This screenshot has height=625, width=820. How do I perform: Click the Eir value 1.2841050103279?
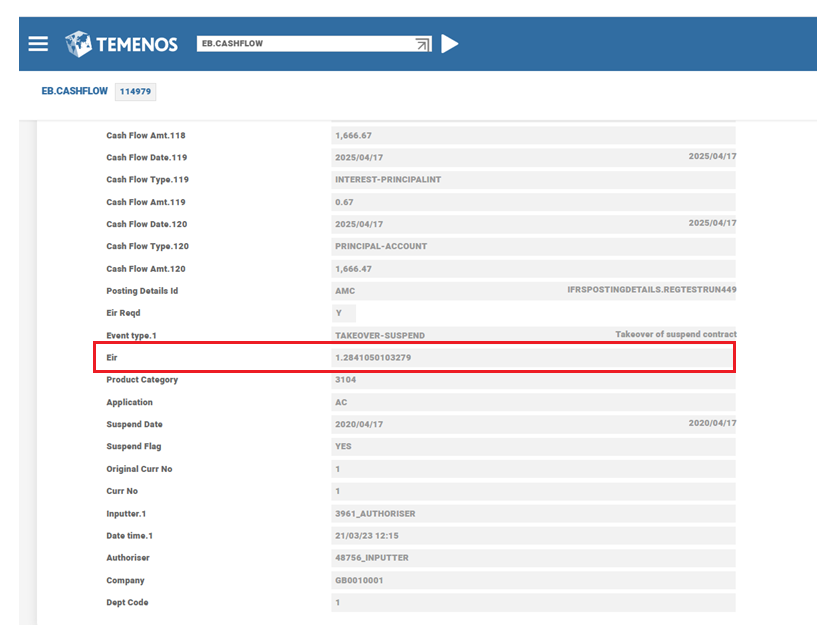[x=375, y=358]
